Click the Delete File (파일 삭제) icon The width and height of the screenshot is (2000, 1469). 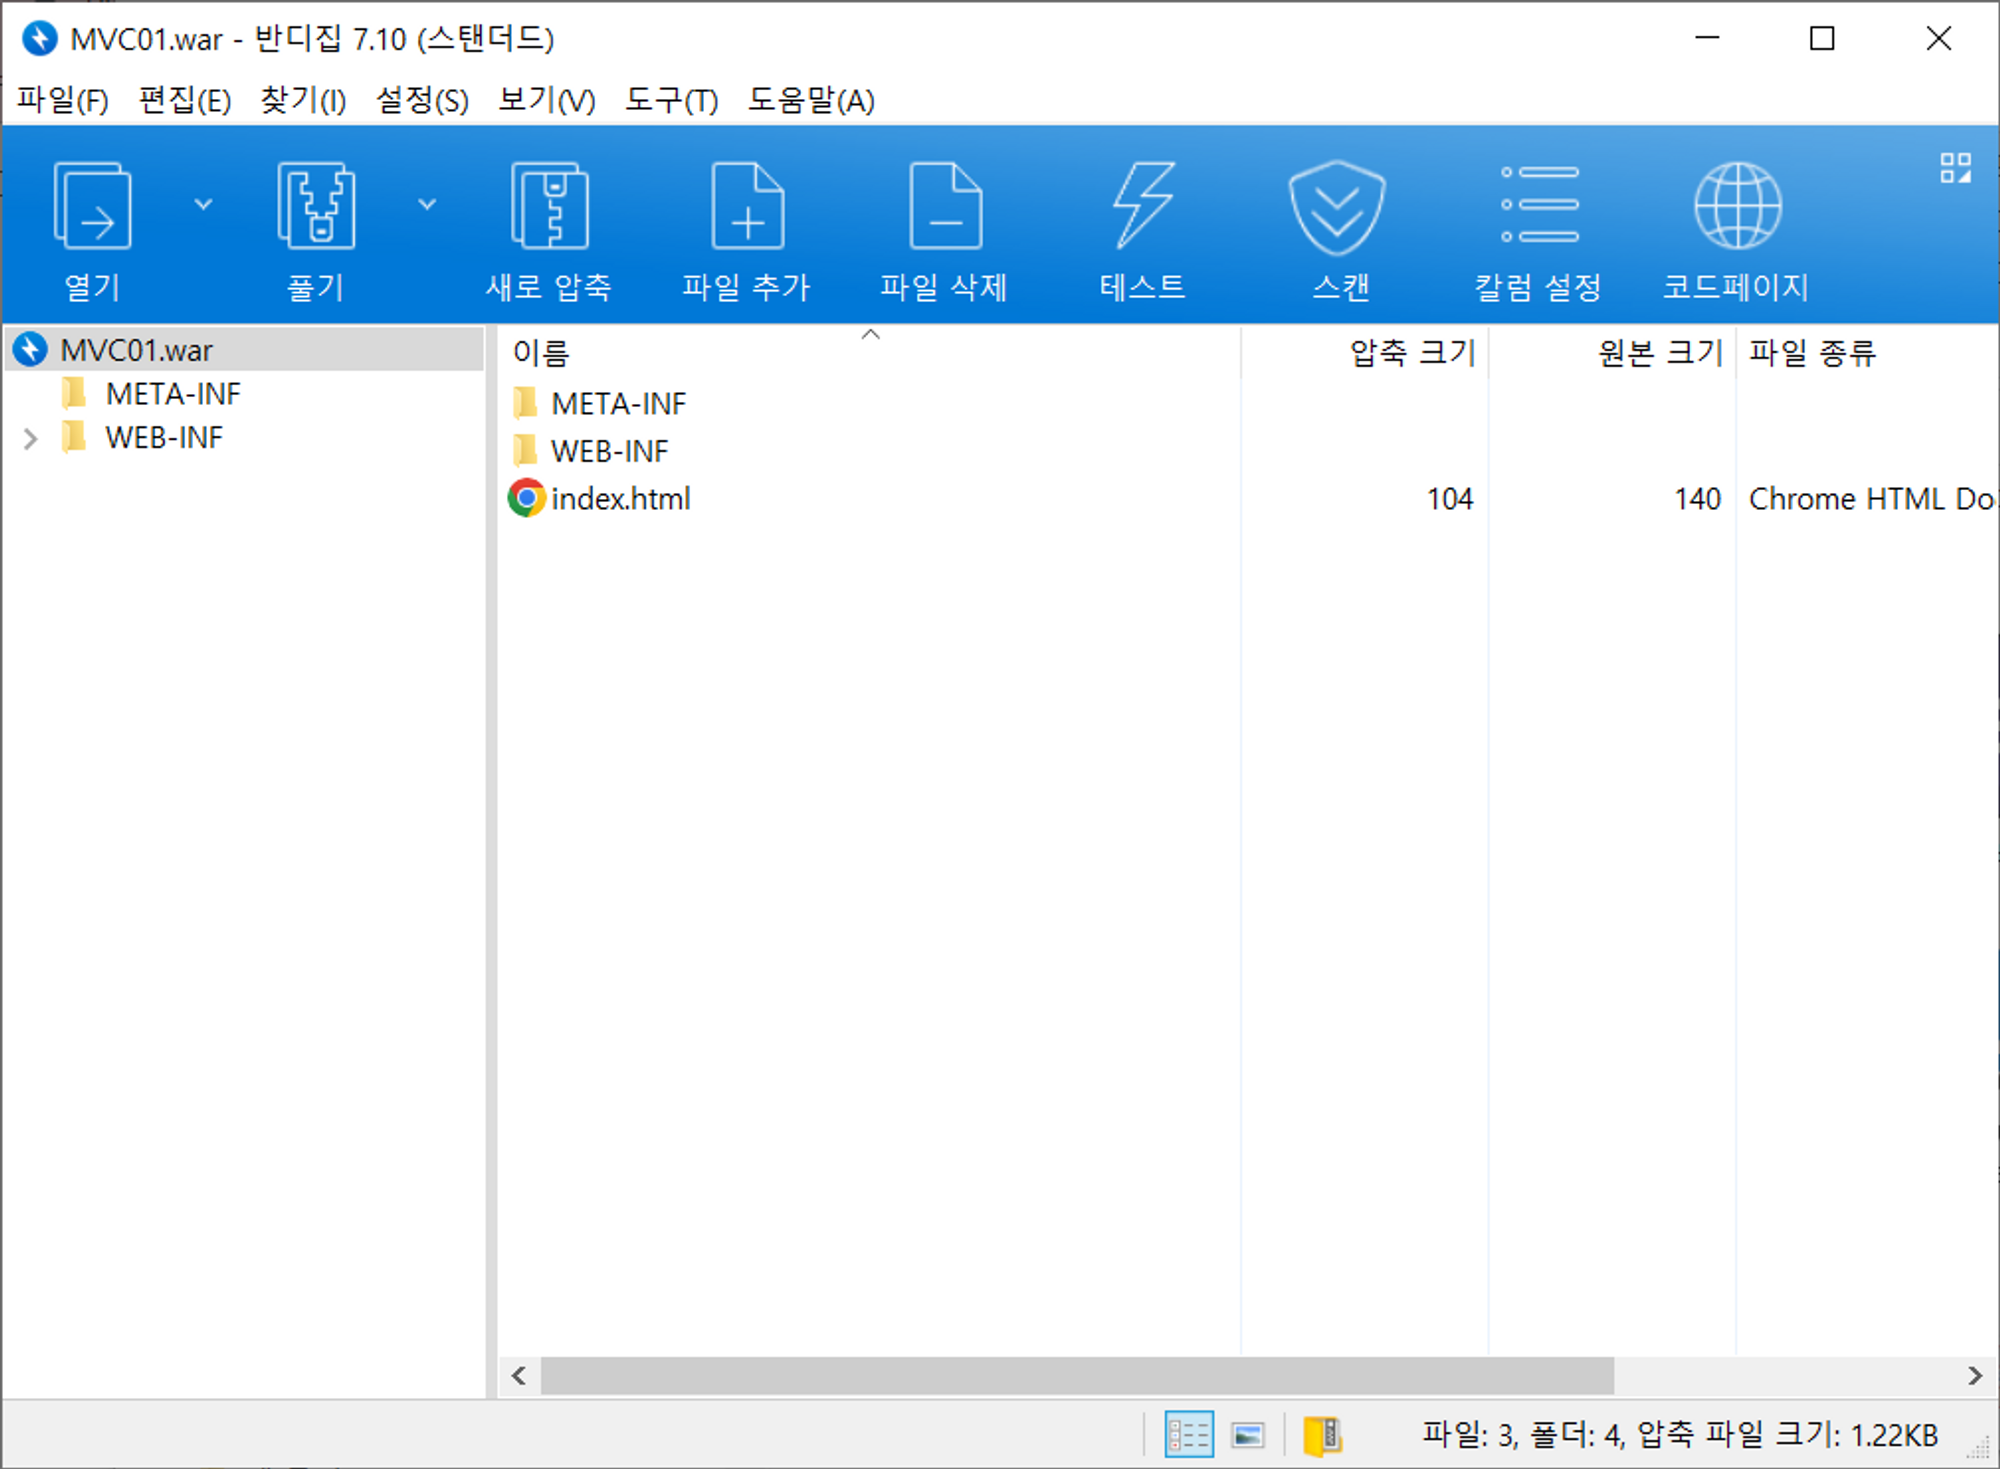pyautogui.click(x=945, y=207)
